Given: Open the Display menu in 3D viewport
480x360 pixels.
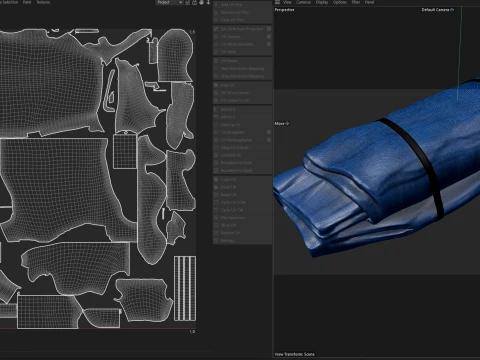Looking at the screenshot, I should (322, 2).
